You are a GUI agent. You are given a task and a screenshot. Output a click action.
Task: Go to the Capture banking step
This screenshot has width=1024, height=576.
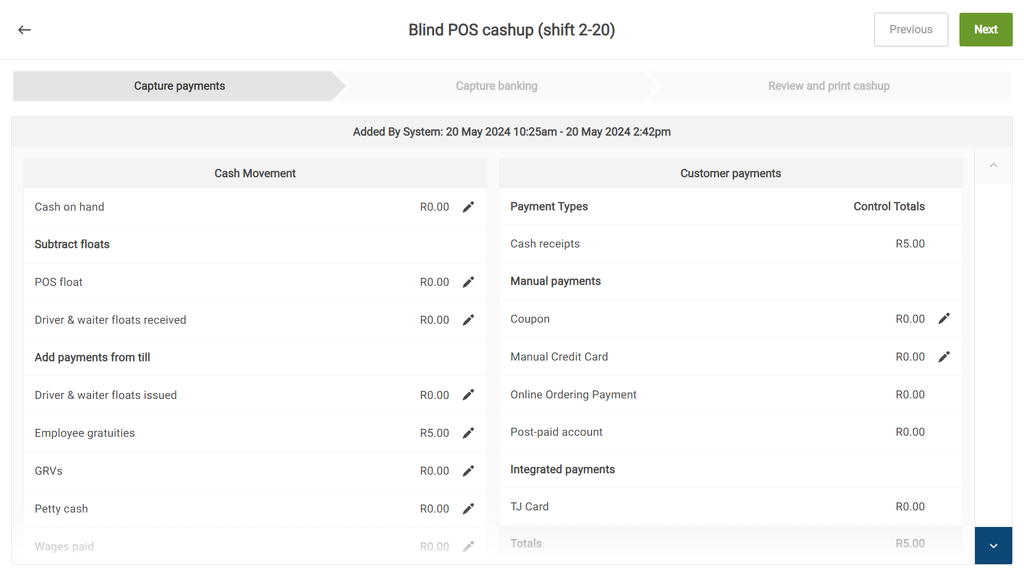tap(496, 86)
